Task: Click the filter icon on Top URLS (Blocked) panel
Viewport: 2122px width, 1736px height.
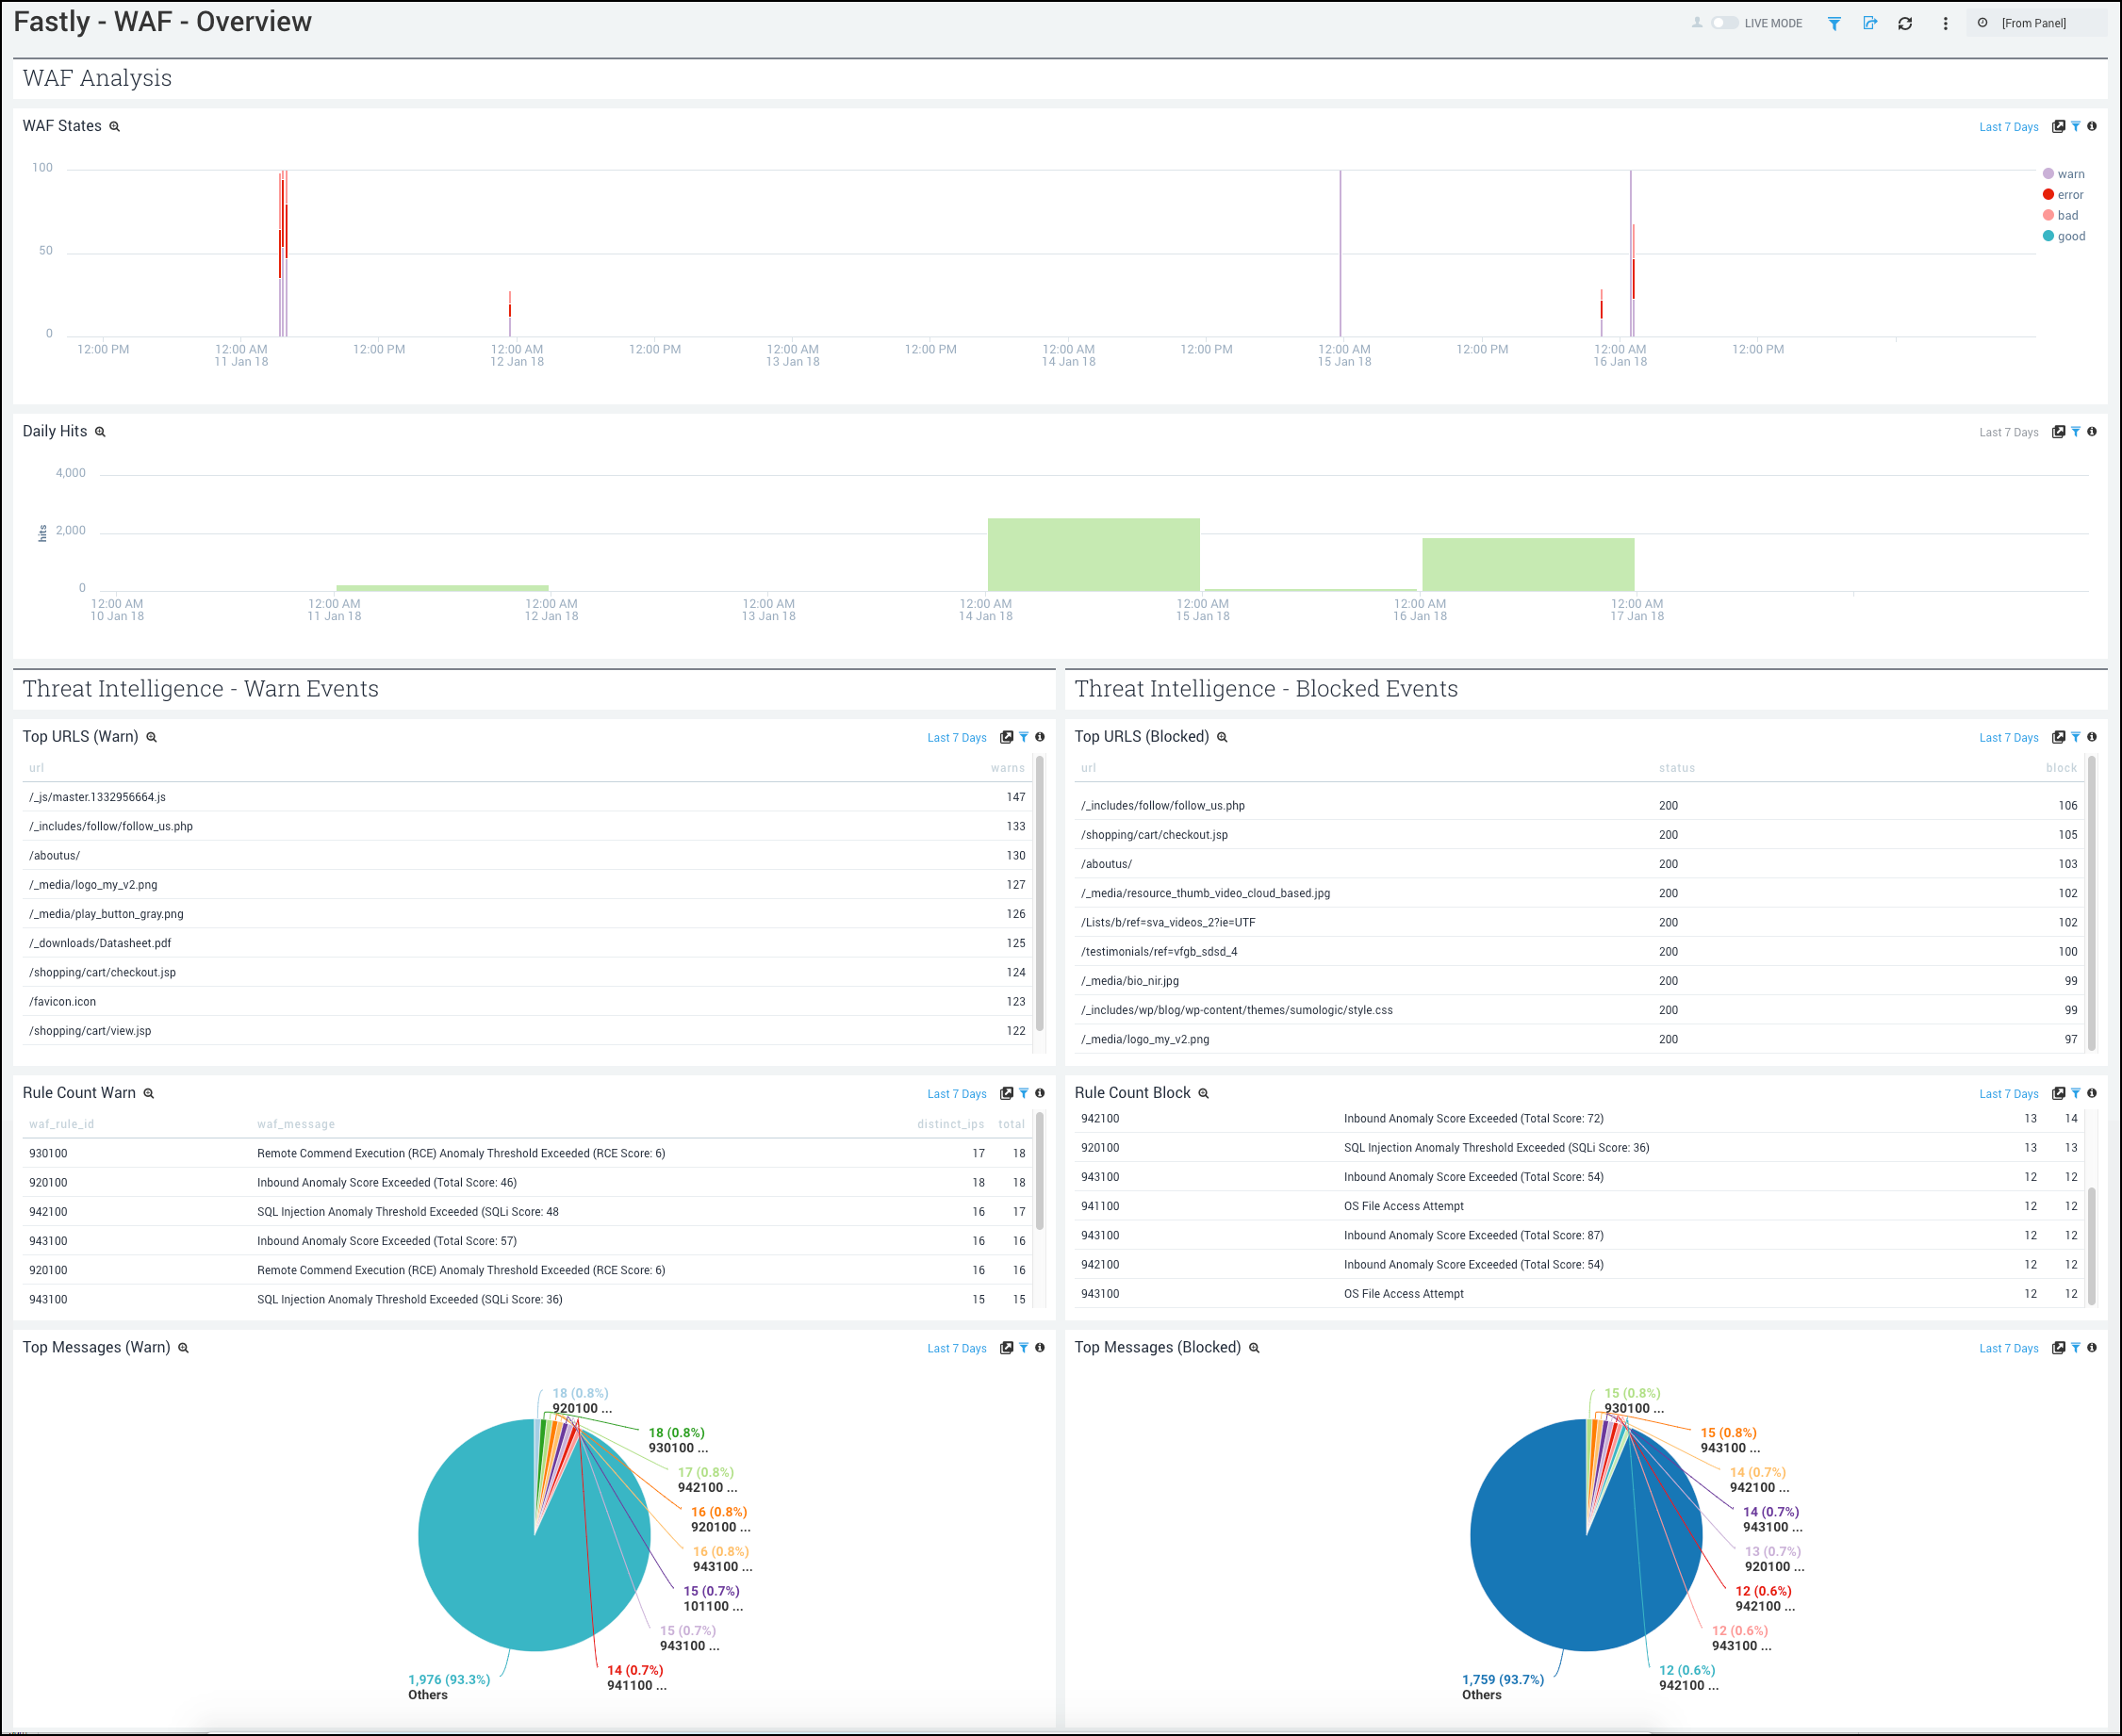Action: [x=2076, y=737]
